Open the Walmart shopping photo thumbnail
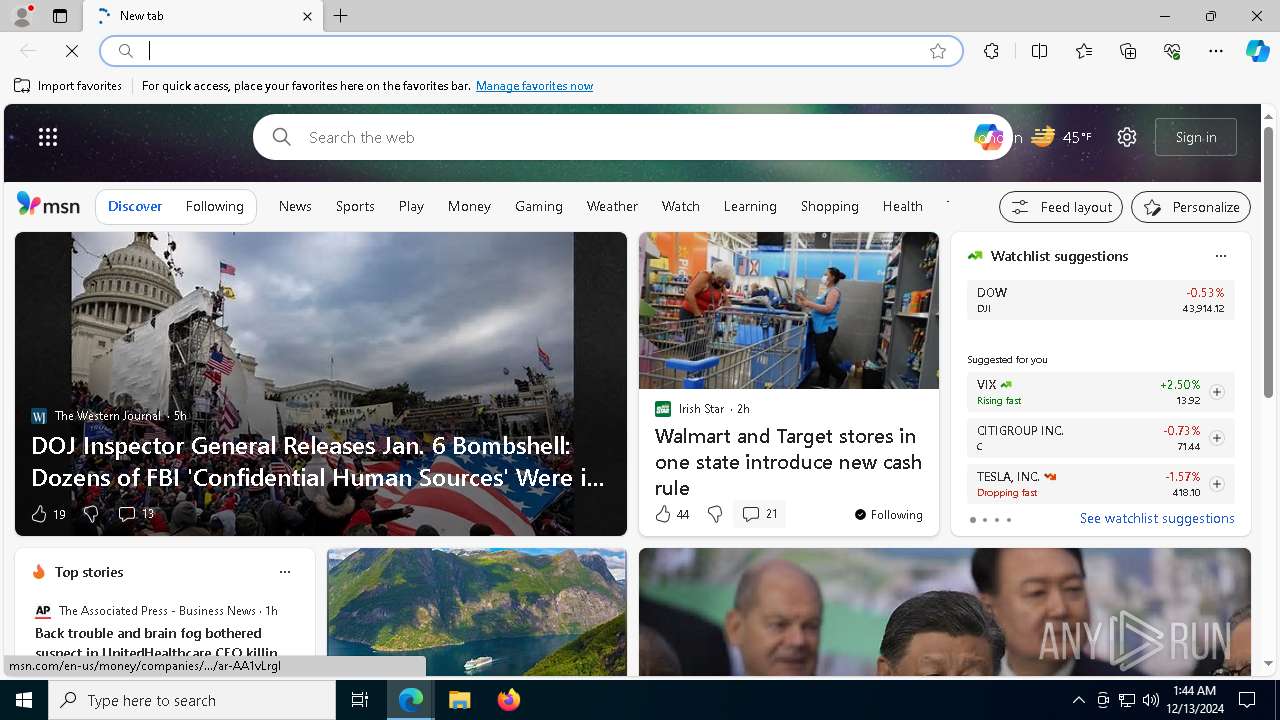Image resolution: width=1280 pixels, height=720 pixels. click(789, 311)
